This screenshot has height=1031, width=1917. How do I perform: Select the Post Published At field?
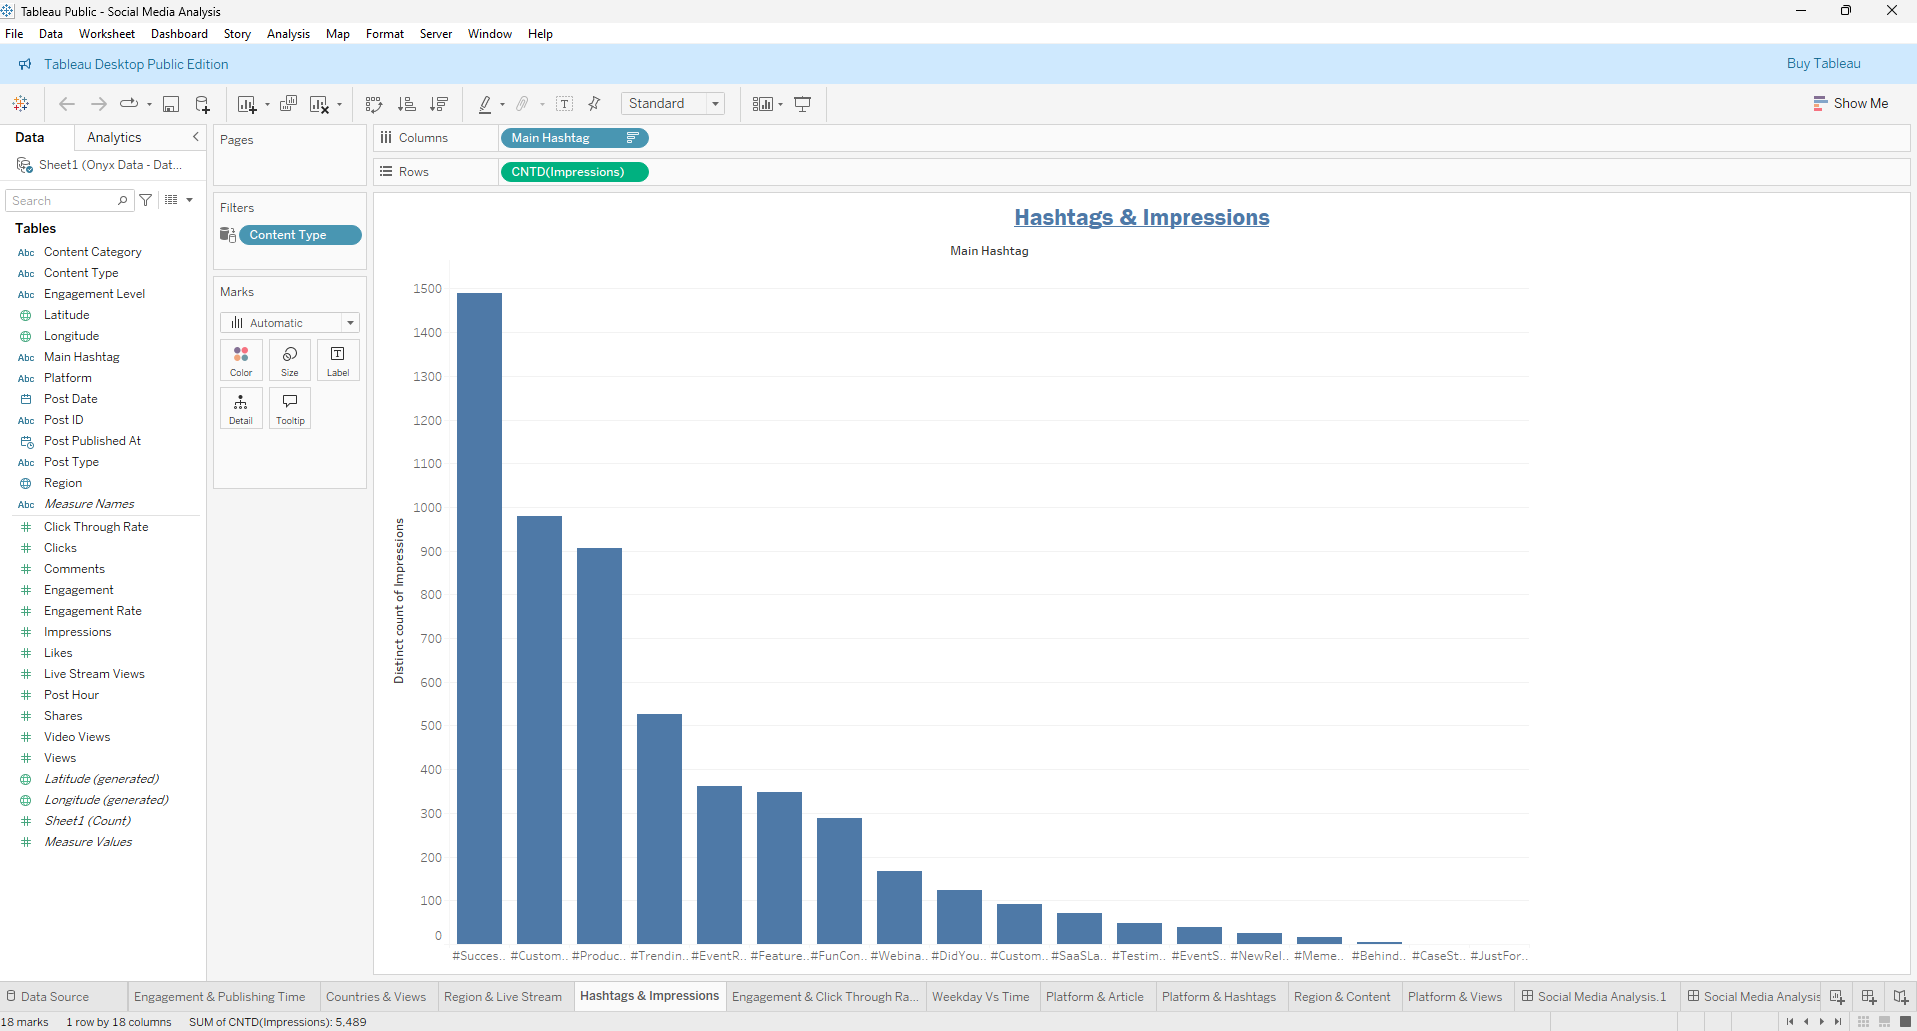(92, 441)
